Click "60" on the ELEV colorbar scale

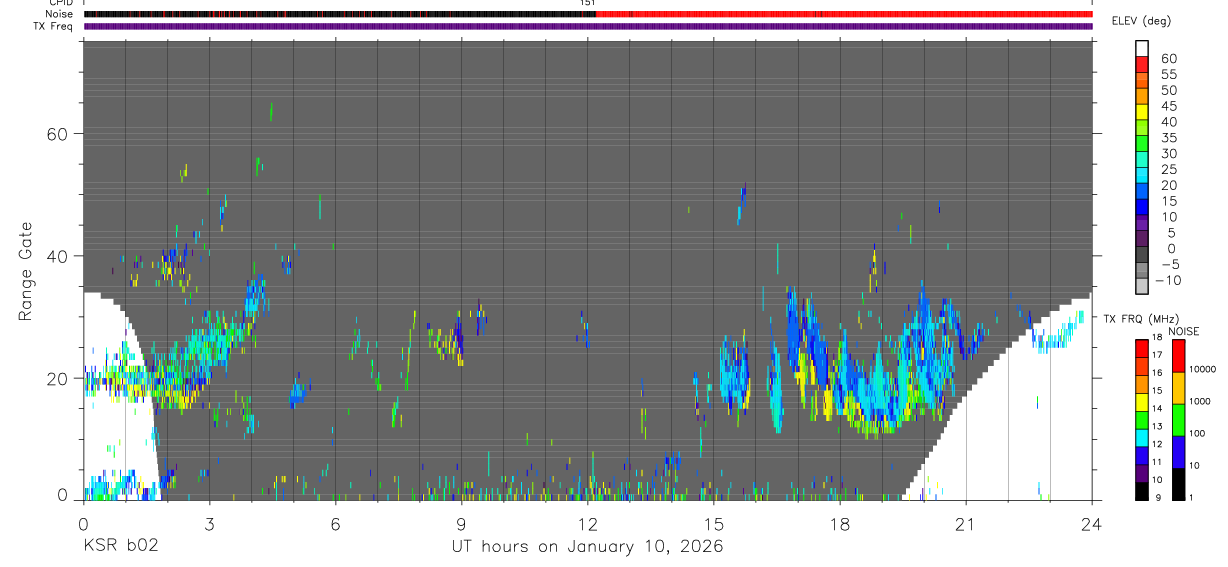(1168, 59)
